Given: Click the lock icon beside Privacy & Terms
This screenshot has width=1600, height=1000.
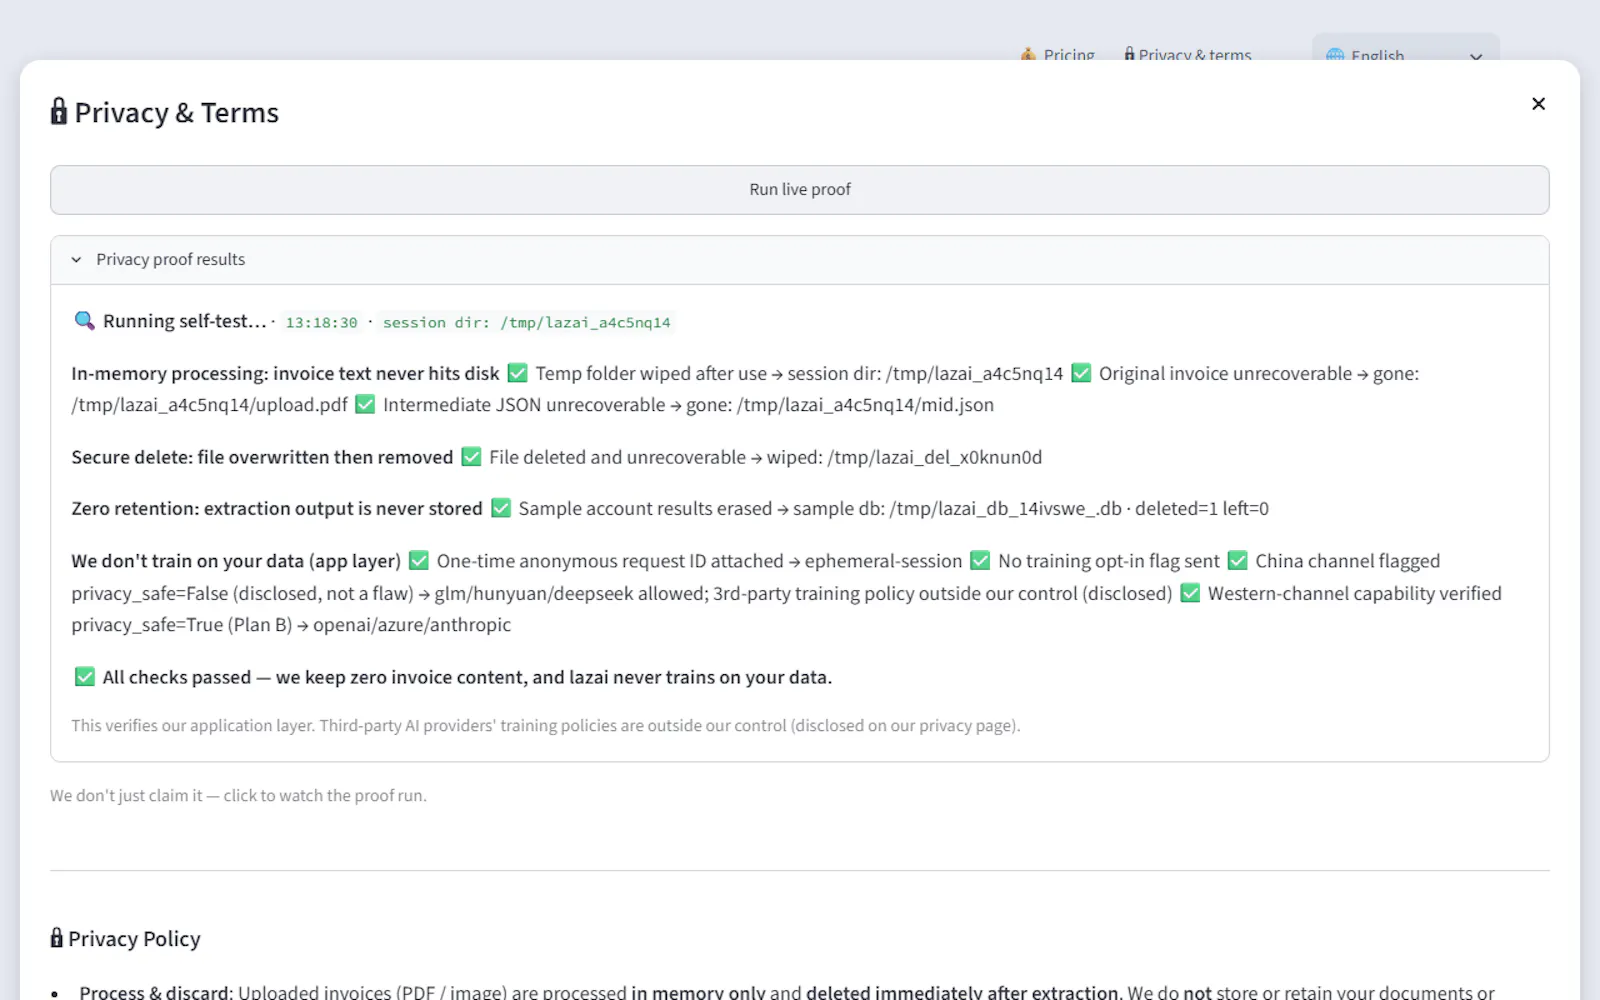Looking at the screenshot, I should (x=59, y=111).
